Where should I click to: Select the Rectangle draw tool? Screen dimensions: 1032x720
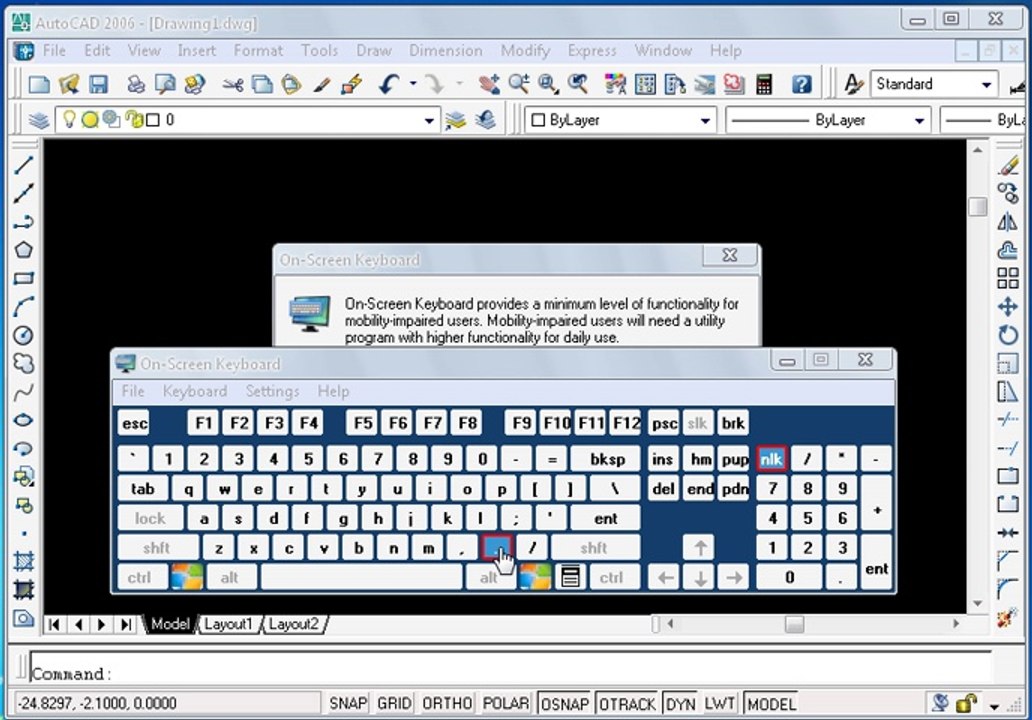(23, 278)
